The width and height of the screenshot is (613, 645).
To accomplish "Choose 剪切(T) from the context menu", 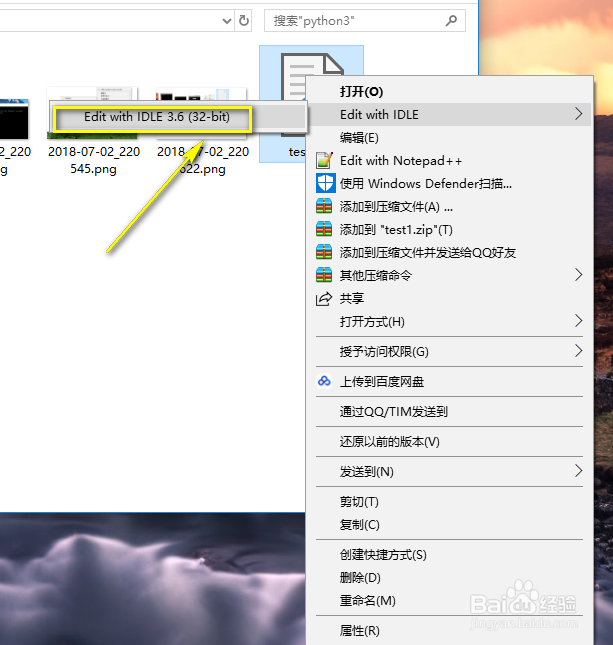I will [x=450, y=502].
